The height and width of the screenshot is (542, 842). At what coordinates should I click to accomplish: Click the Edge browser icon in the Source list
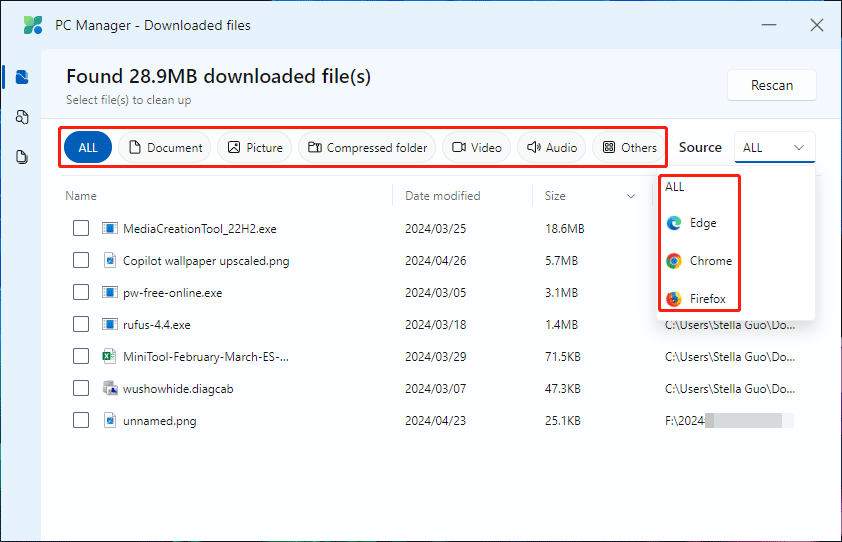674,223
